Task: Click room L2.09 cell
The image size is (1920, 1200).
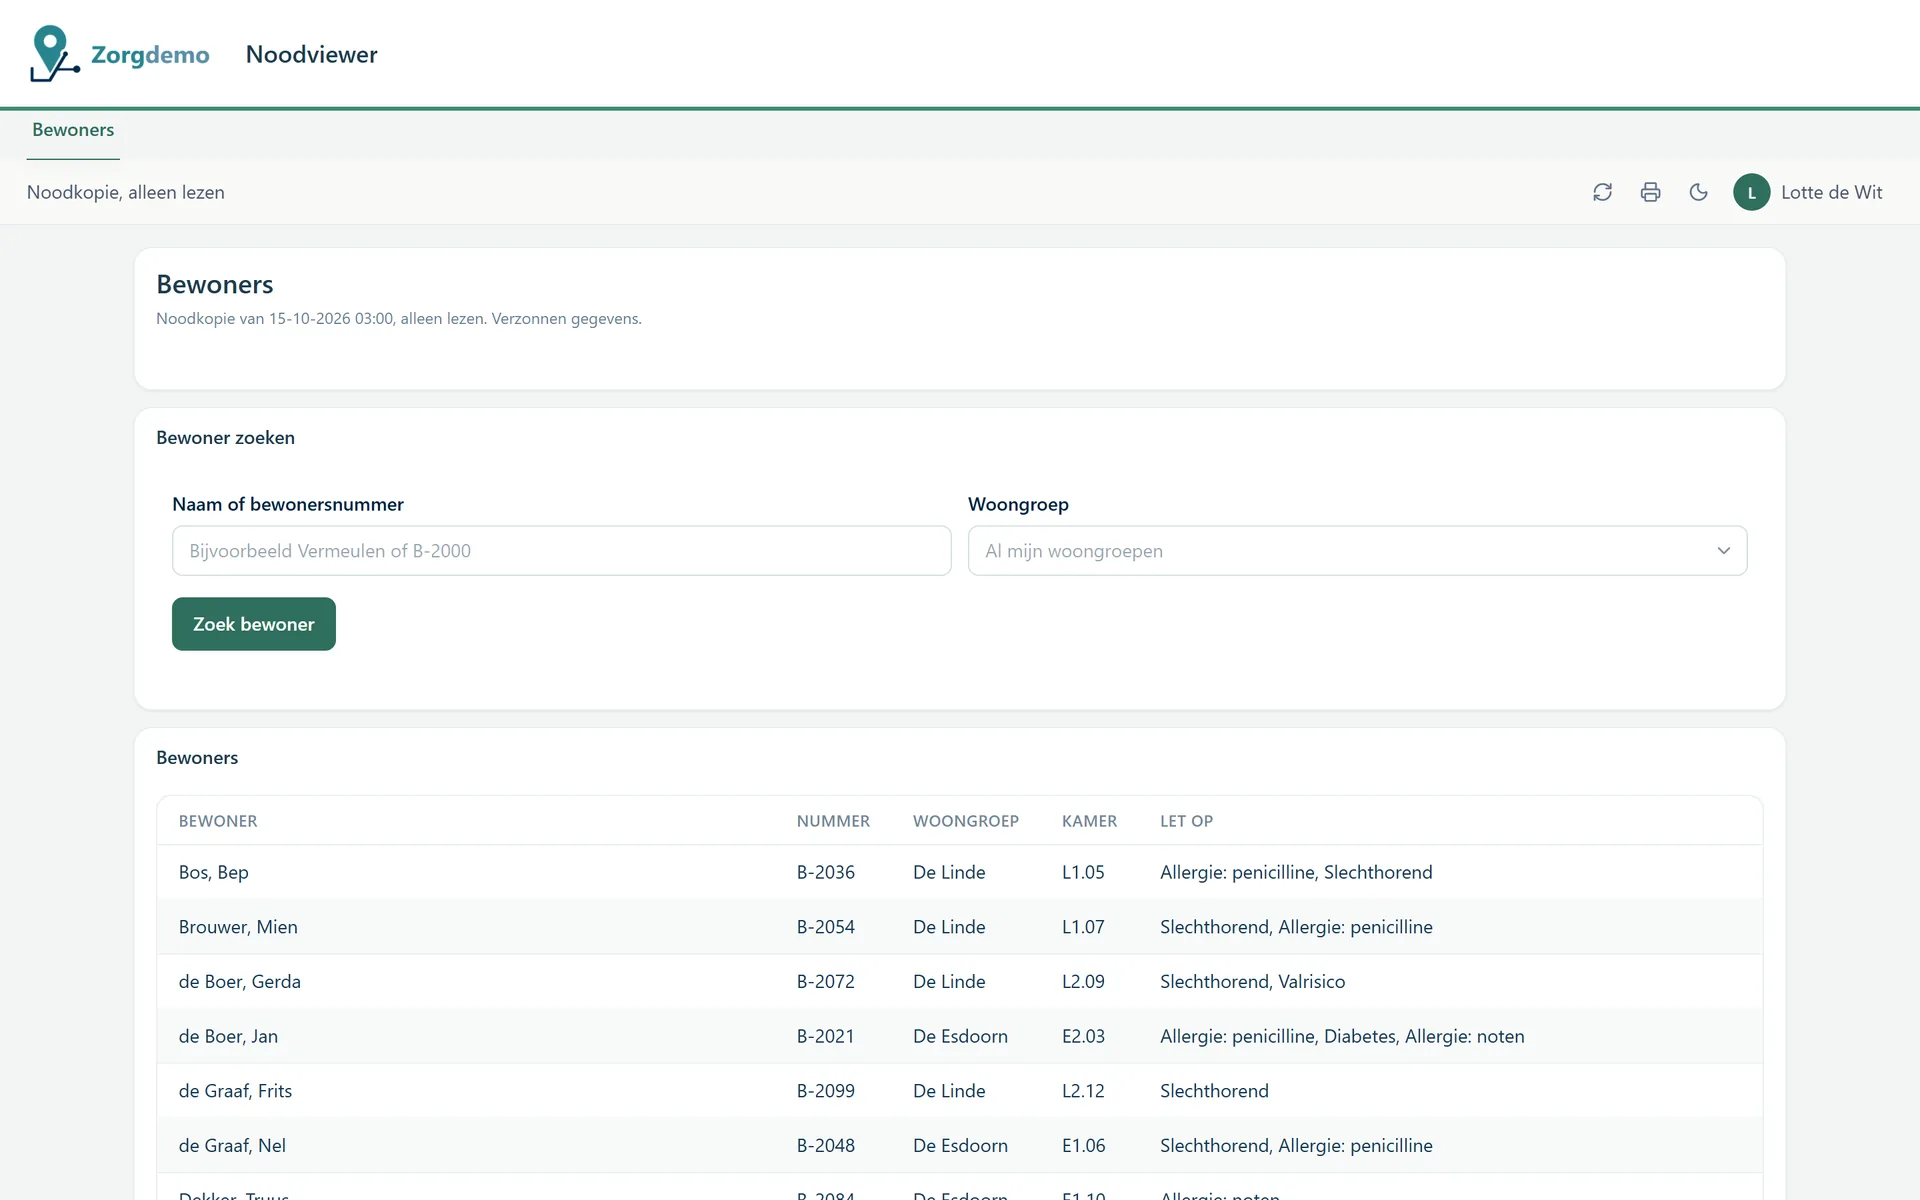Action: tap(1083, 982)
